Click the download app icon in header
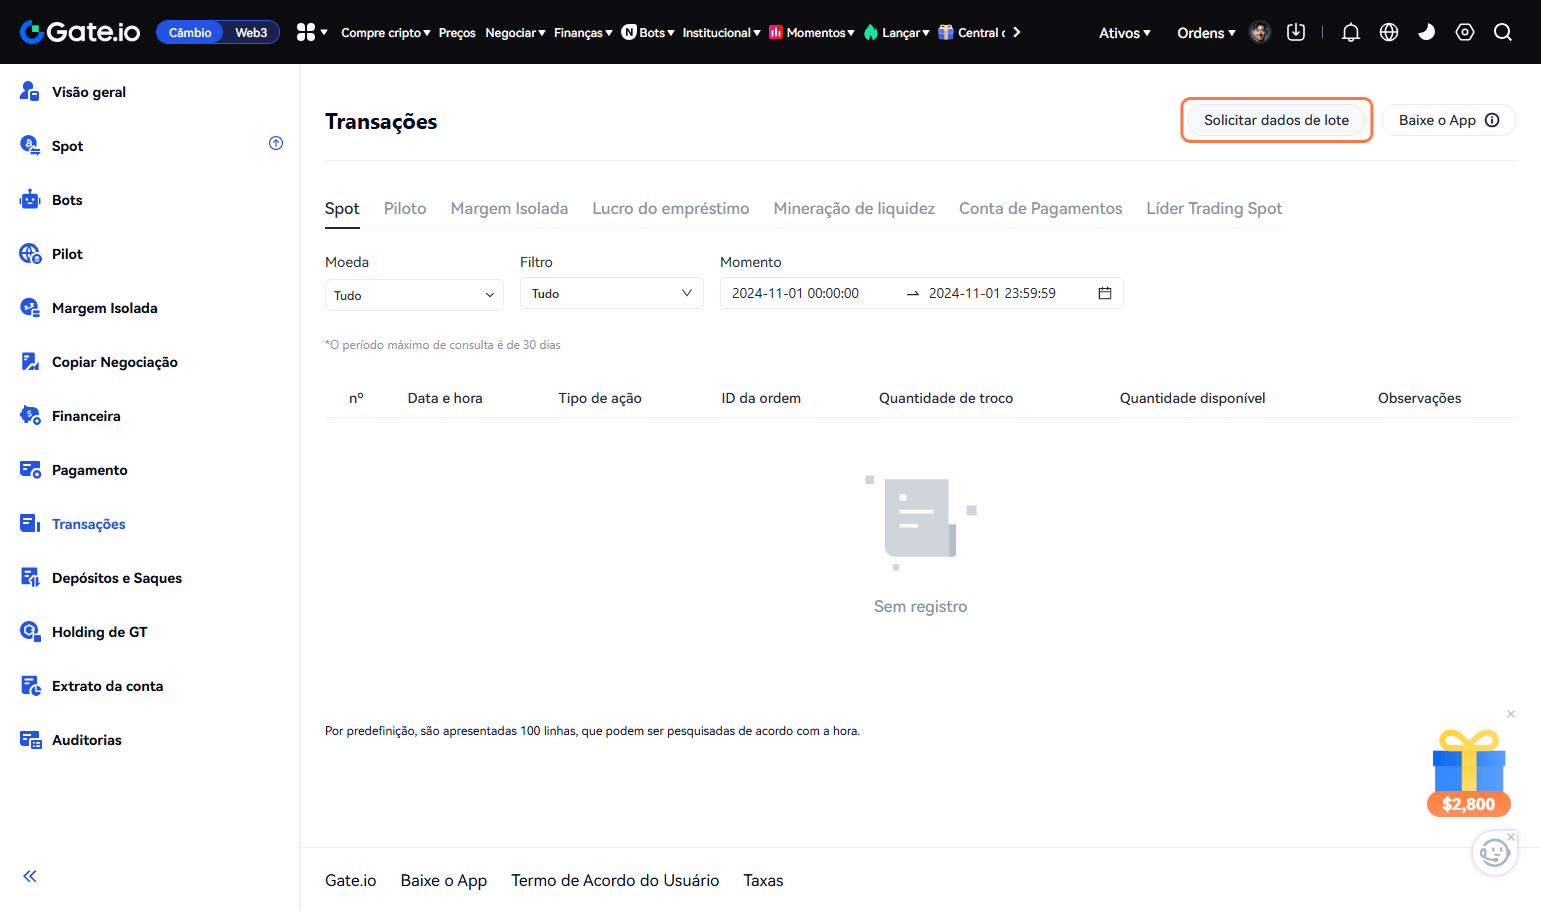The width and height of the screenshot is (1541, 911). pos(1296,32)
